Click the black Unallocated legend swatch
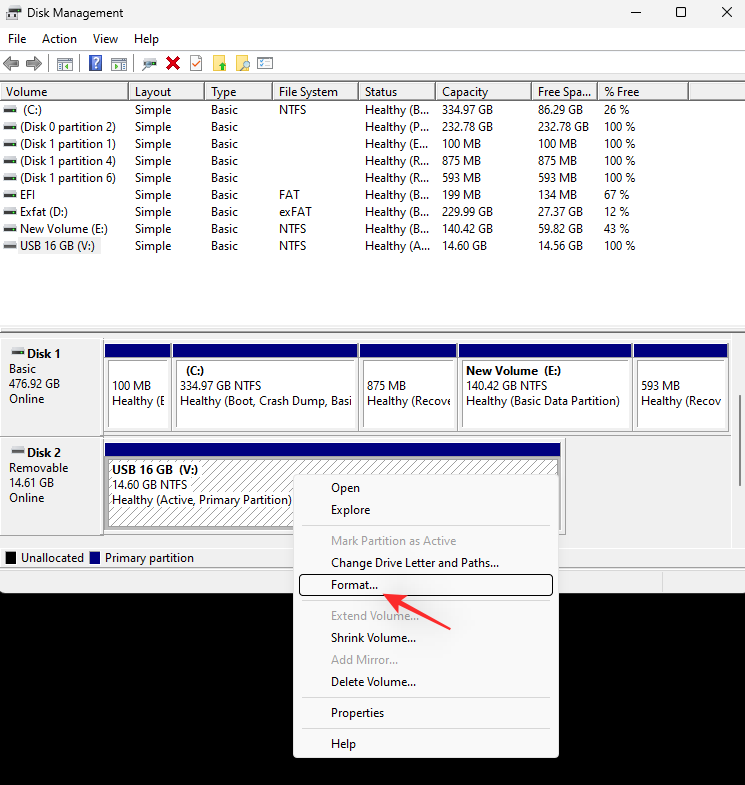This screenshot has width=745, height=785. [x=11, y=558]
